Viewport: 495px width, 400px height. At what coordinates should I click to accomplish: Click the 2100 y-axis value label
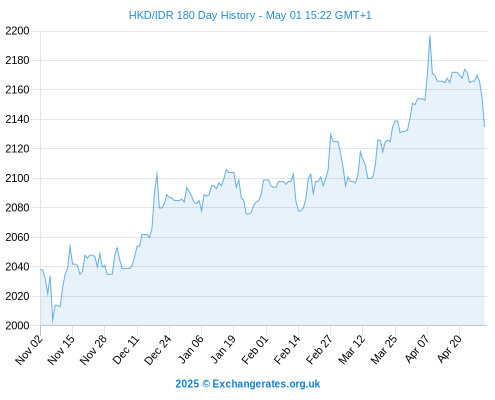tap(17, 178)
